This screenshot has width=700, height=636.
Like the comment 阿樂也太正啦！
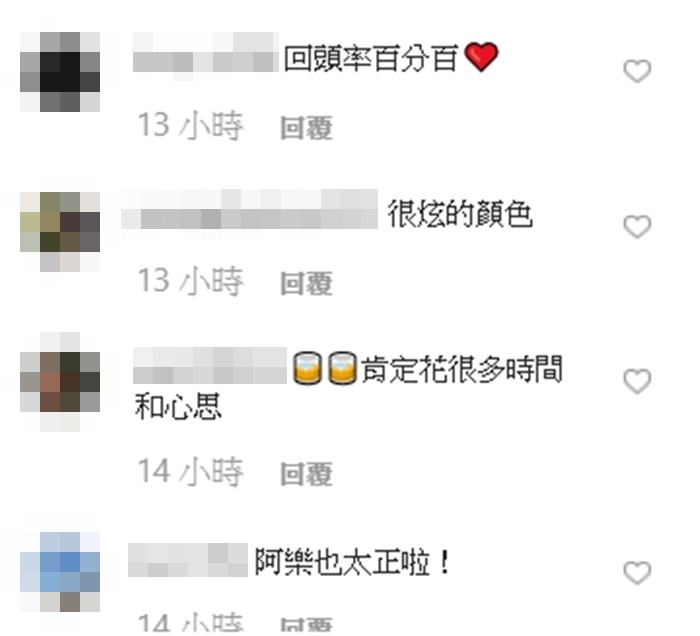pyautogui.click(x=637, y=572)
